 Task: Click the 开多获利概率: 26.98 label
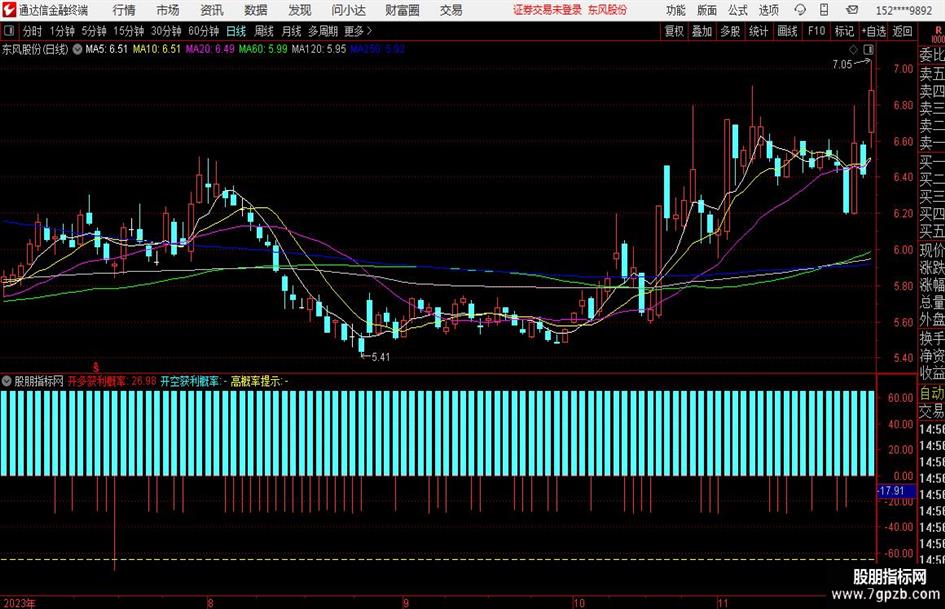click(x=111, y=381)
